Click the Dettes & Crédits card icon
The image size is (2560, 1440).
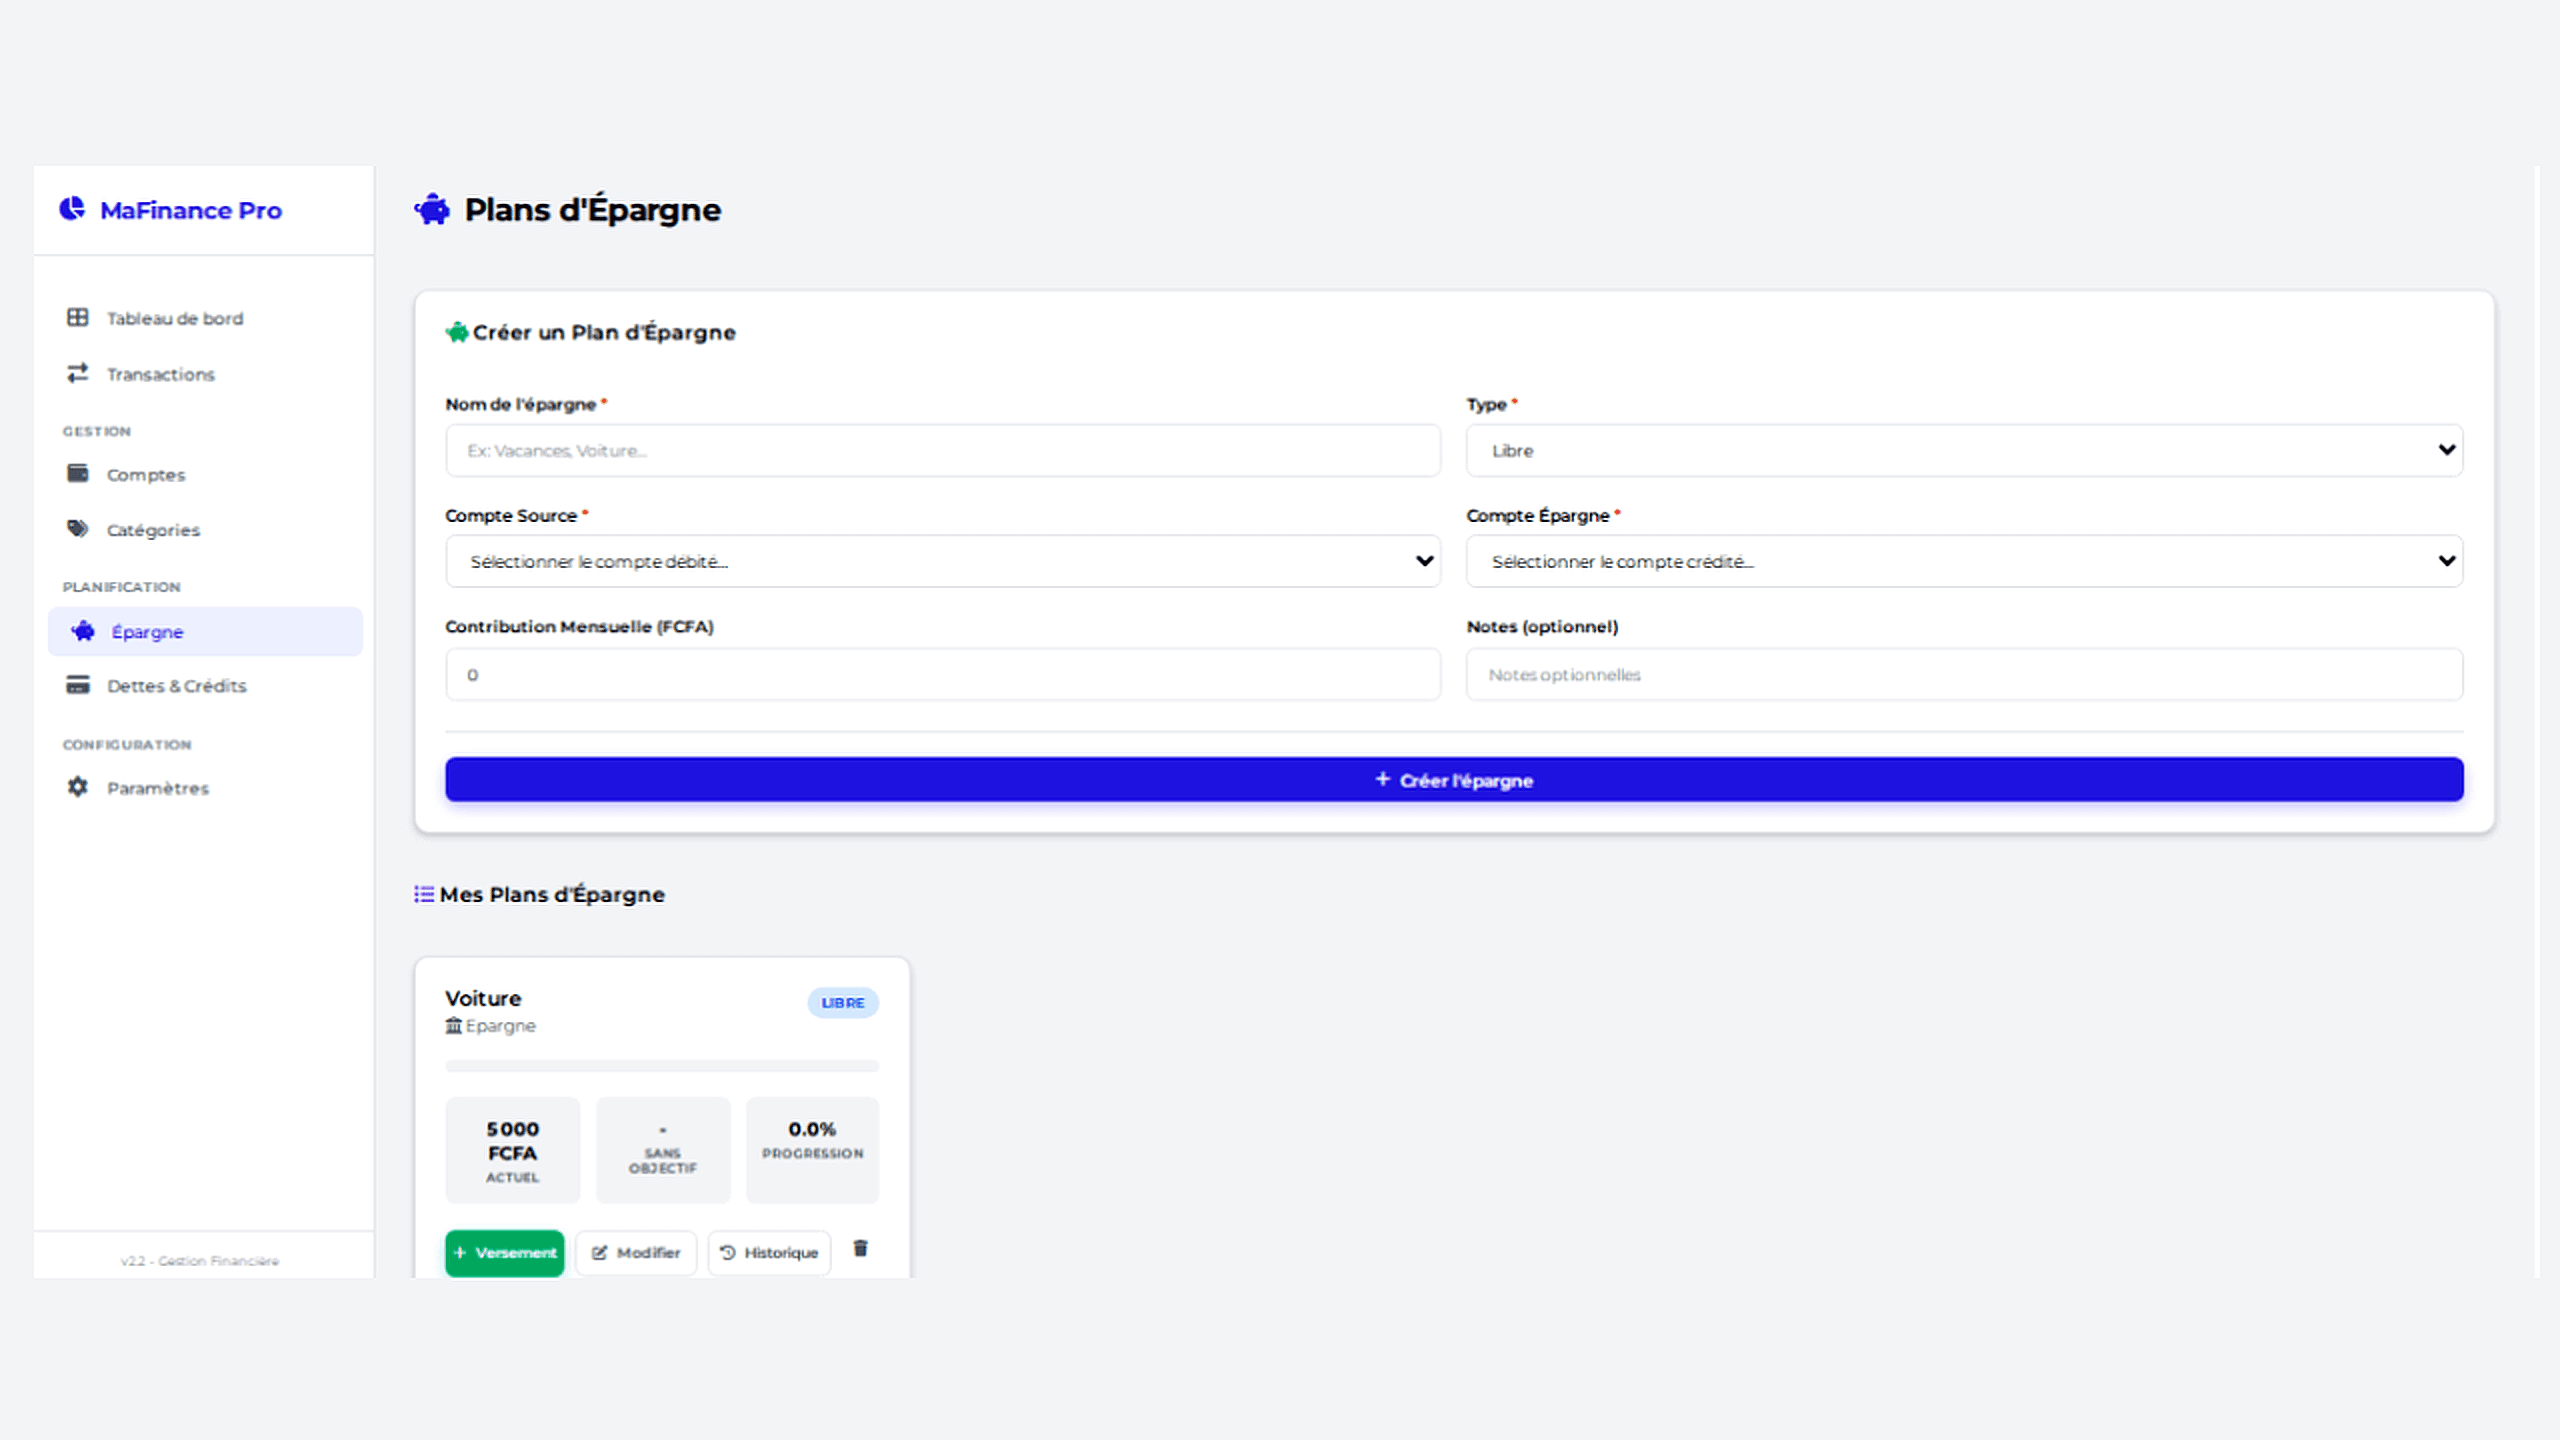[78, 685]
